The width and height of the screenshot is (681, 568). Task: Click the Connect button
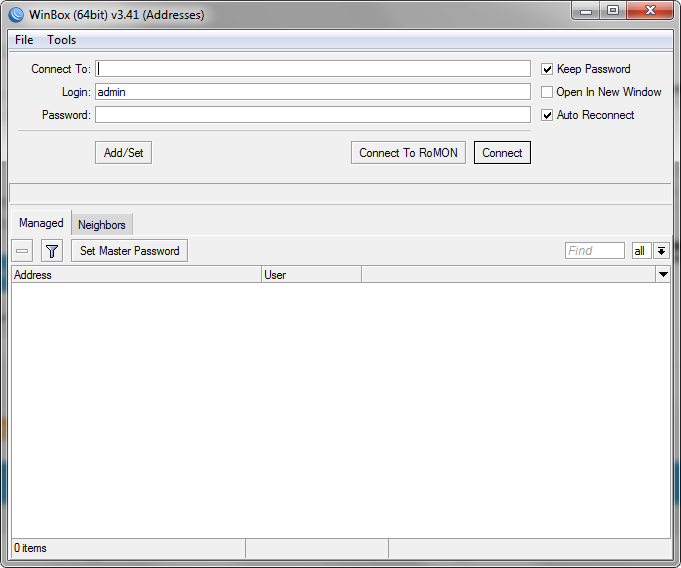[502, 153]
